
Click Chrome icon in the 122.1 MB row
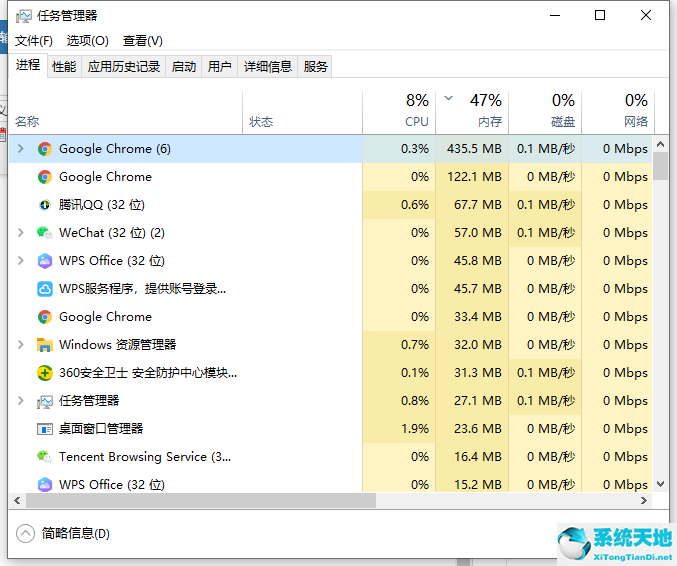coord(44,177)
